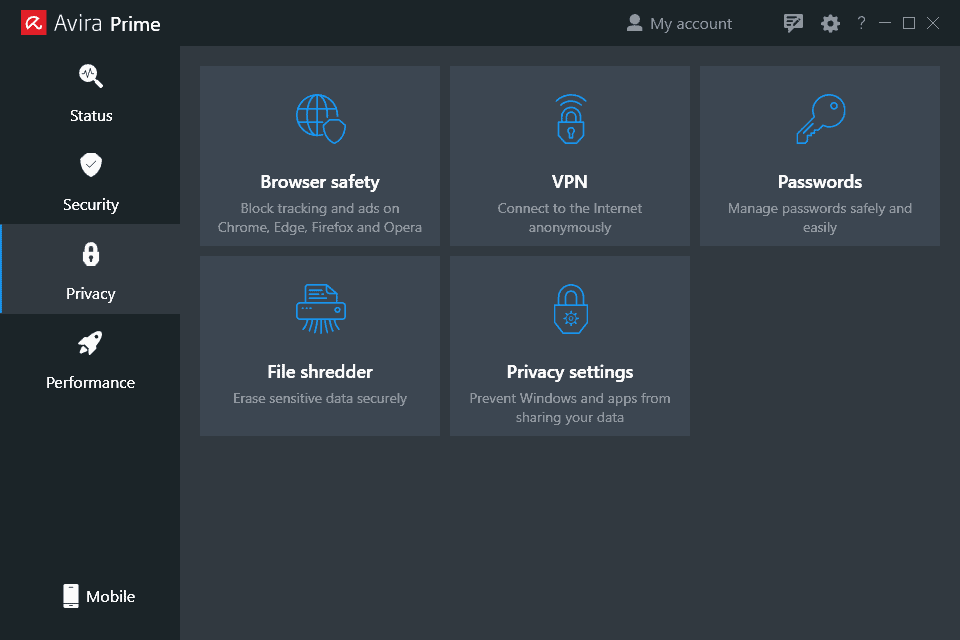Launch VPN via the Wi-Fi padlock icon
Screen dimensions: 960x640
(x=571, y=119)
